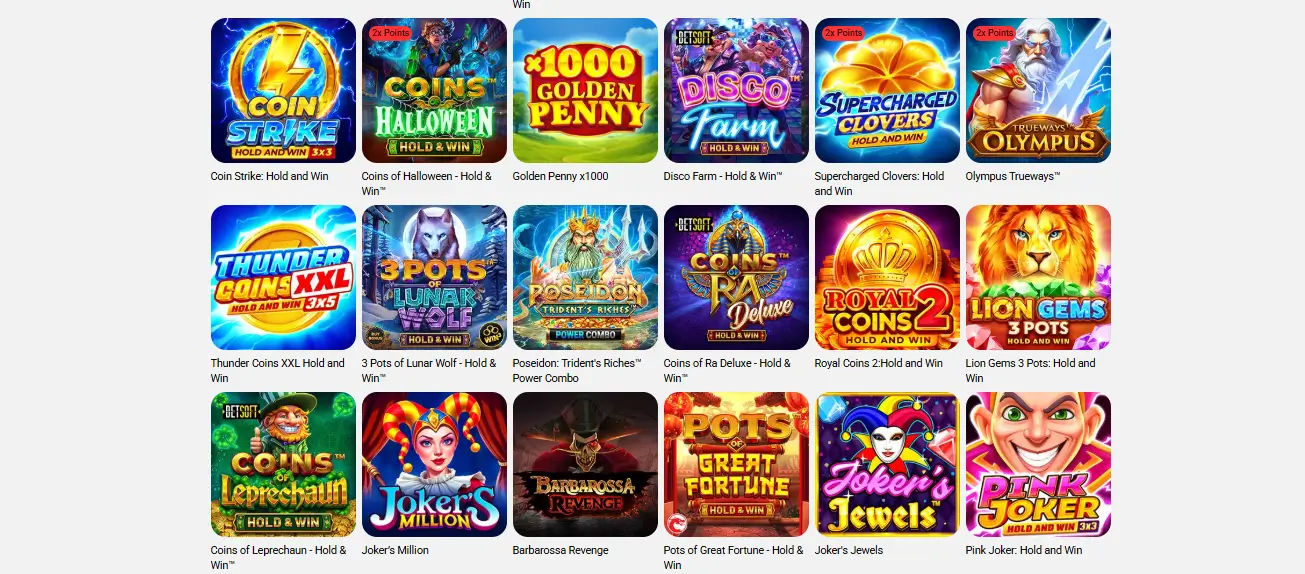
Task: Click Coins of Ra Deluxe tile
Action: point(736,277)
